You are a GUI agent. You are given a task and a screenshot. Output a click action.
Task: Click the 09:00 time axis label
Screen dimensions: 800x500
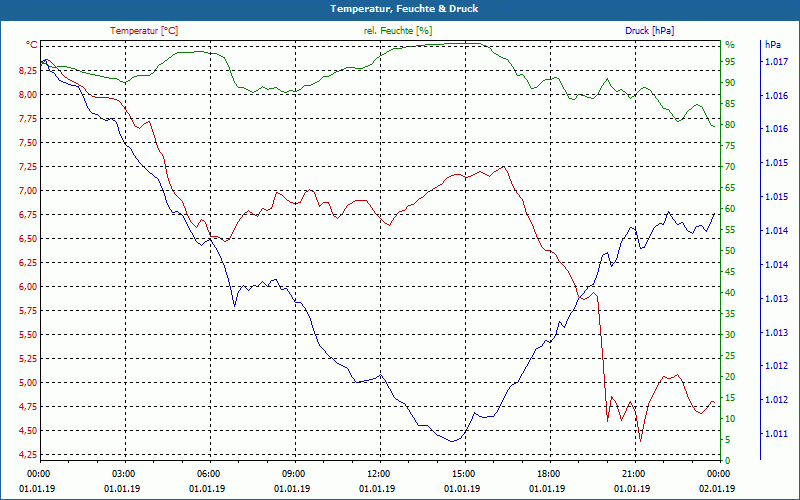(292, 473)
